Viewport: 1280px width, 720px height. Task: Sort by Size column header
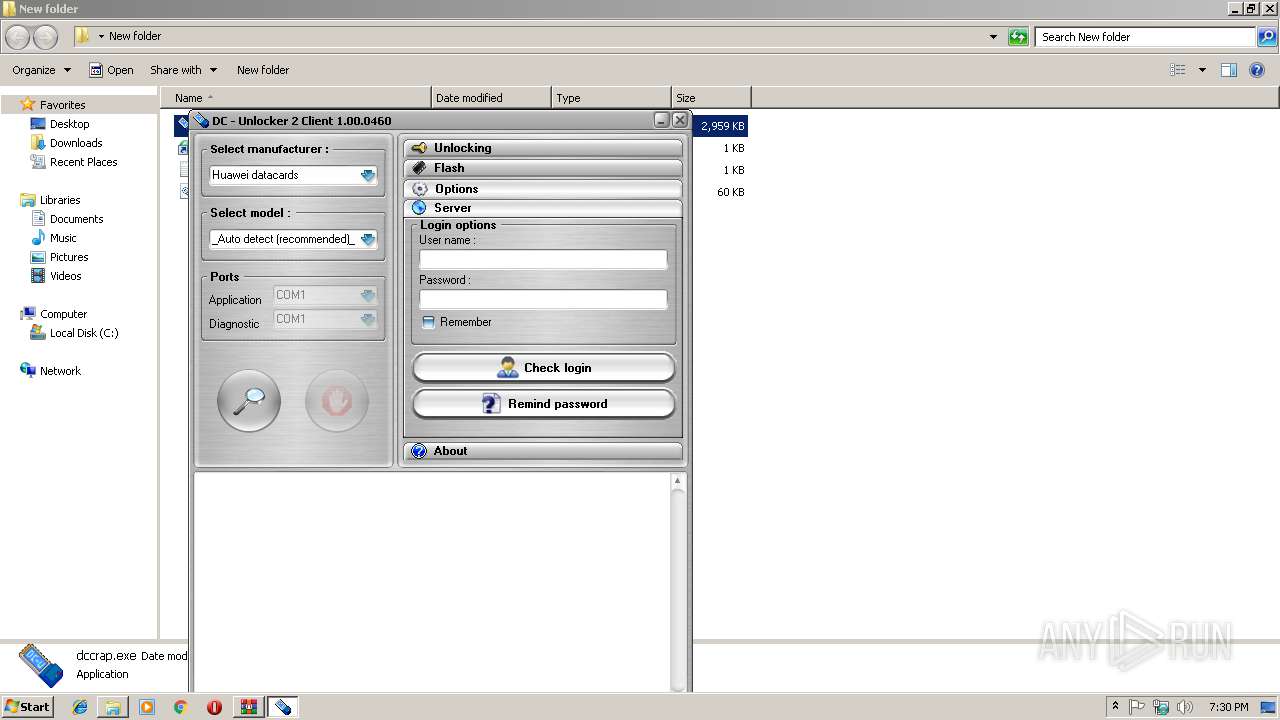click(711, 98)
